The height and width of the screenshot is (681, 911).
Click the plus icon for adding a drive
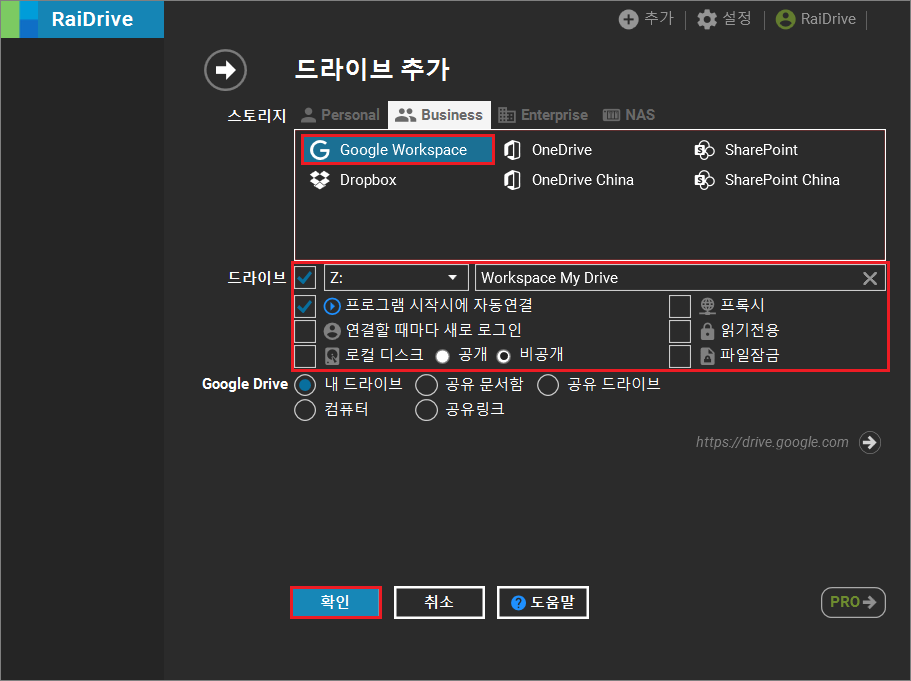coord(628,19)
